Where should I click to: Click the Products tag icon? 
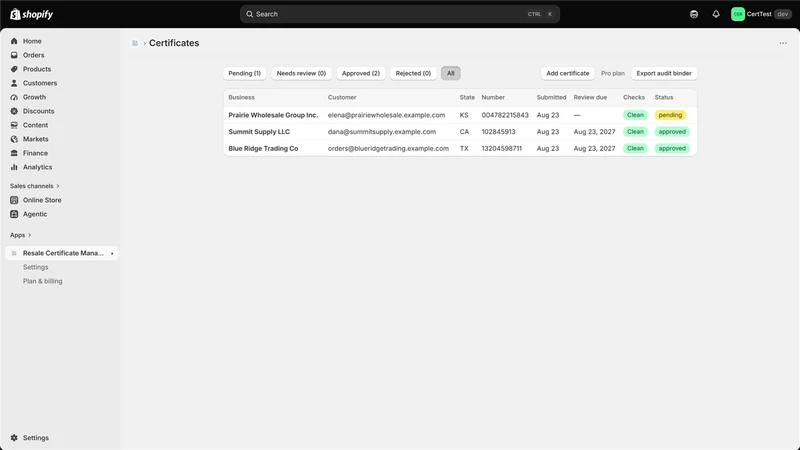point(14,69)
